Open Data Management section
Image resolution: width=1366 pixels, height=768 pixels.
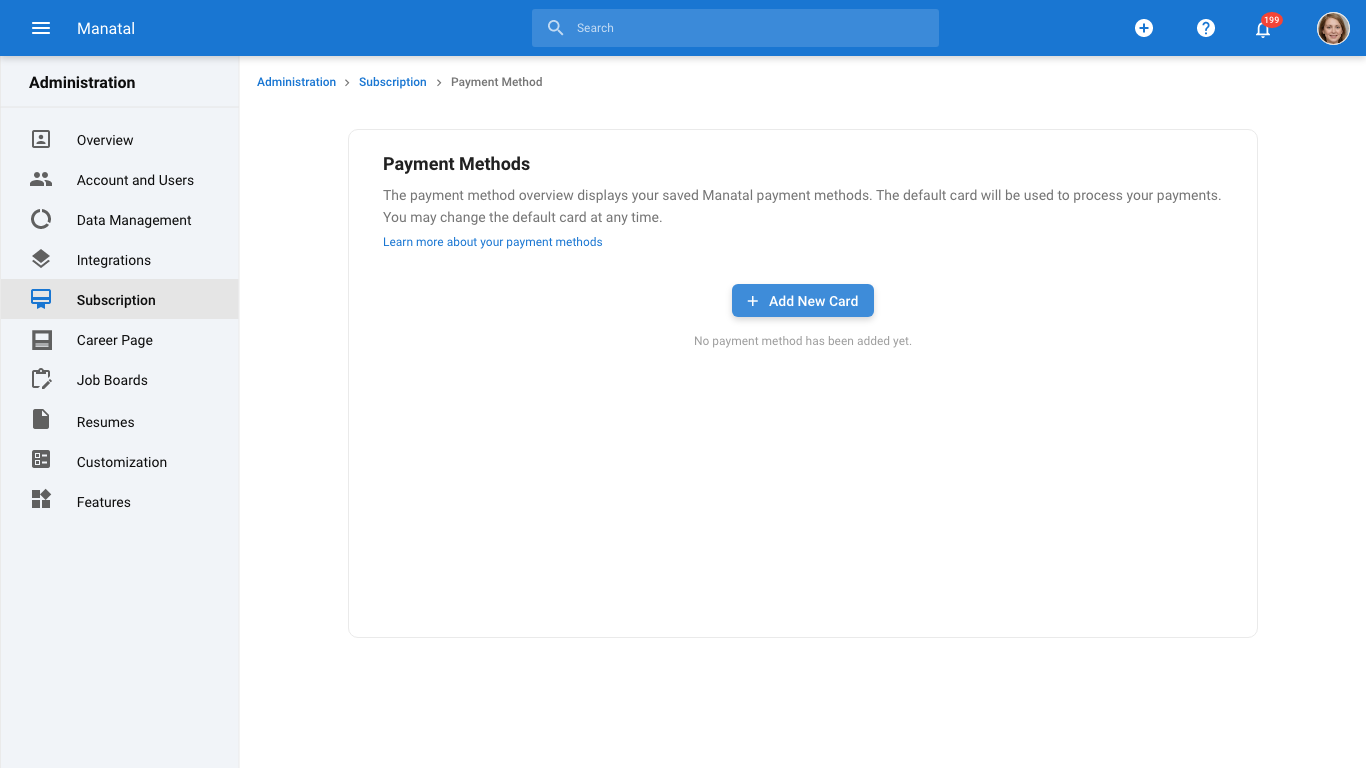(x=120, y=220)
